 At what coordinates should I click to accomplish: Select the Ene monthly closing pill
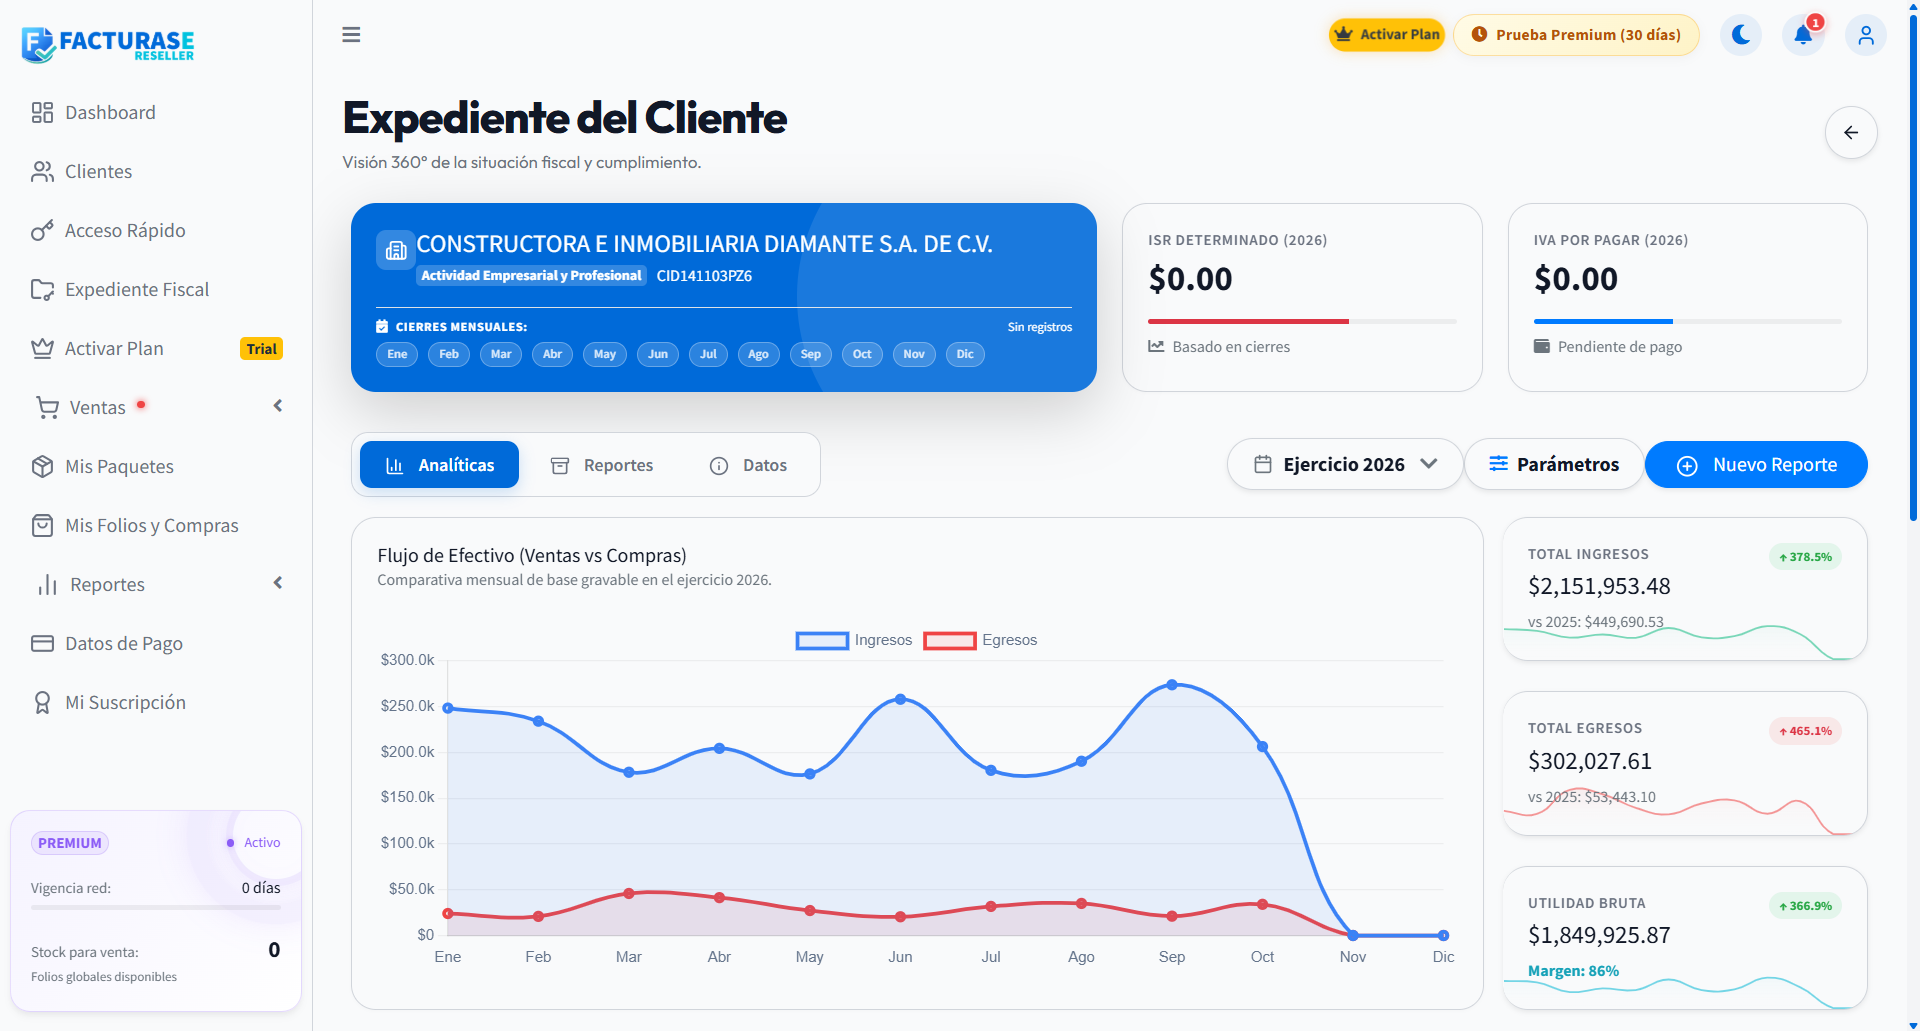coord(397,354)
